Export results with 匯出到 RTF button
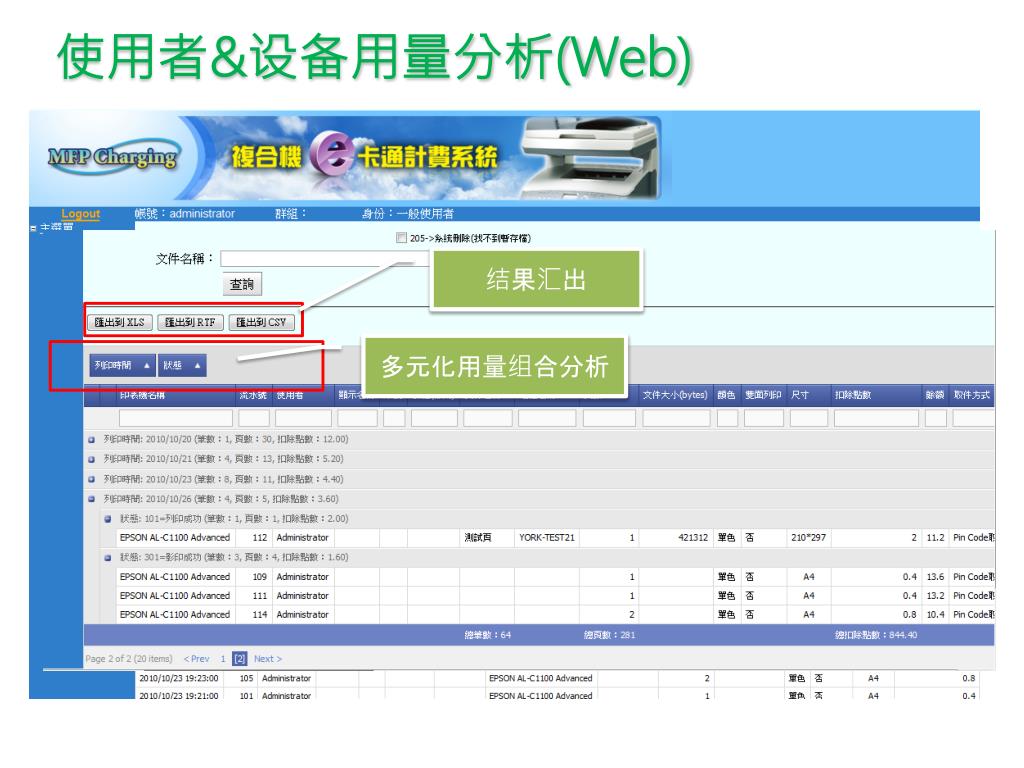This screenshot has height=768, width=1024. click(190, 322)
